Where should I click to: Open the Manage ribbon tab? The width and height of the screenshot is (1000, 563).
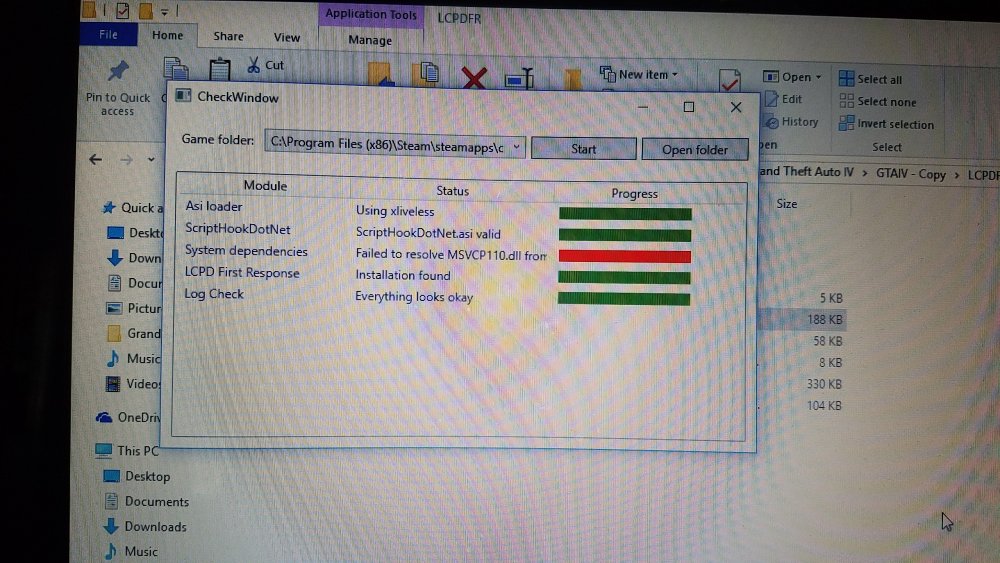click(370, 40)
